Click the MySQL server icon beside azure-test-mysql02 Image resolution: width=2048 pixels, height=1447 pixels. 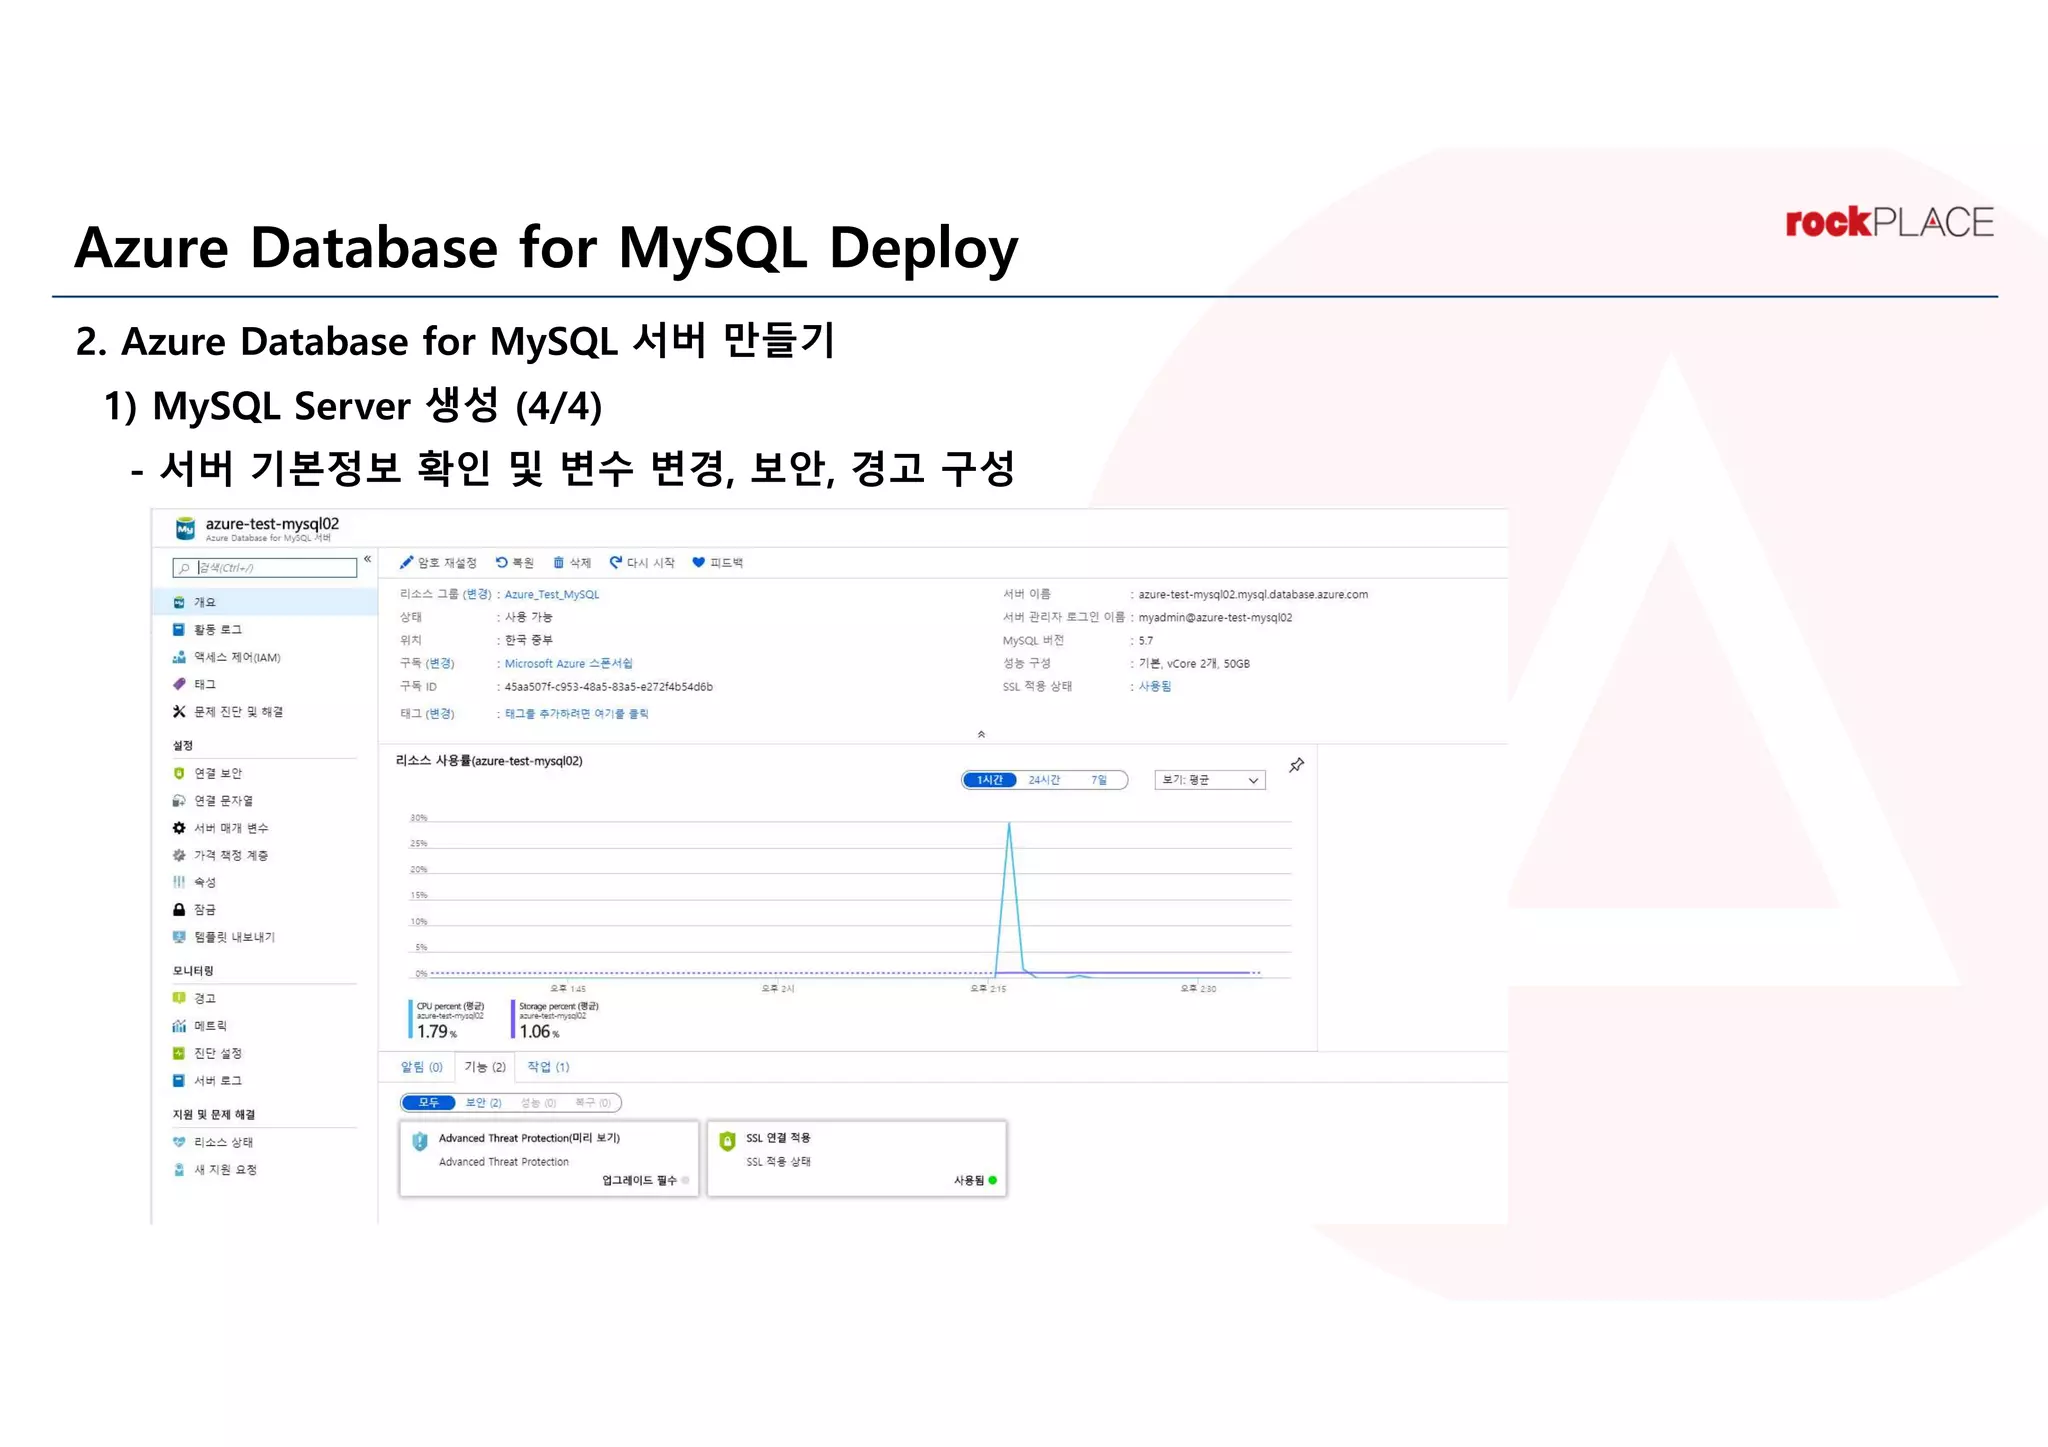click(185, 528)
